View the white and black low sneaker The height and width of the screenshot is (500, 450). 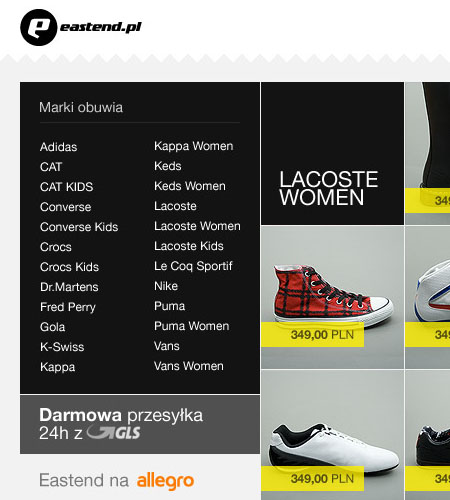point(334,444)
